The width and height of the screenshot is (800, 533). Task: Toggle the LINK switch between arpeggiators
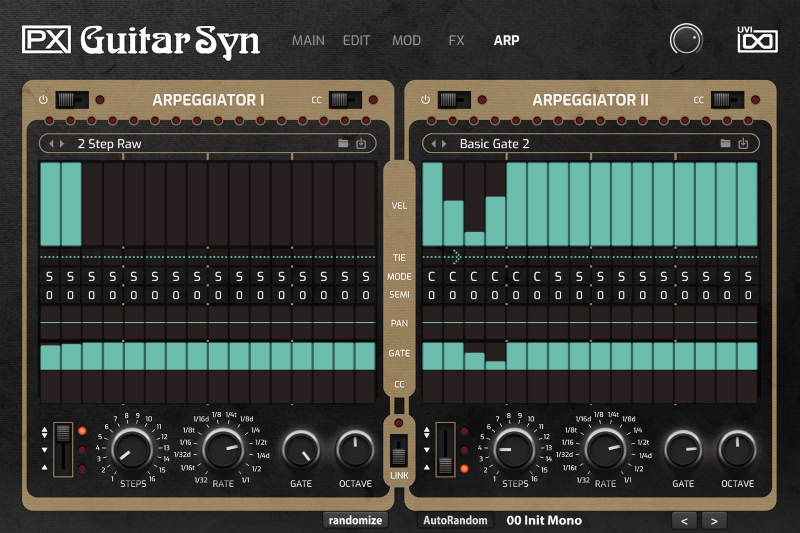[x=398, y=450]
